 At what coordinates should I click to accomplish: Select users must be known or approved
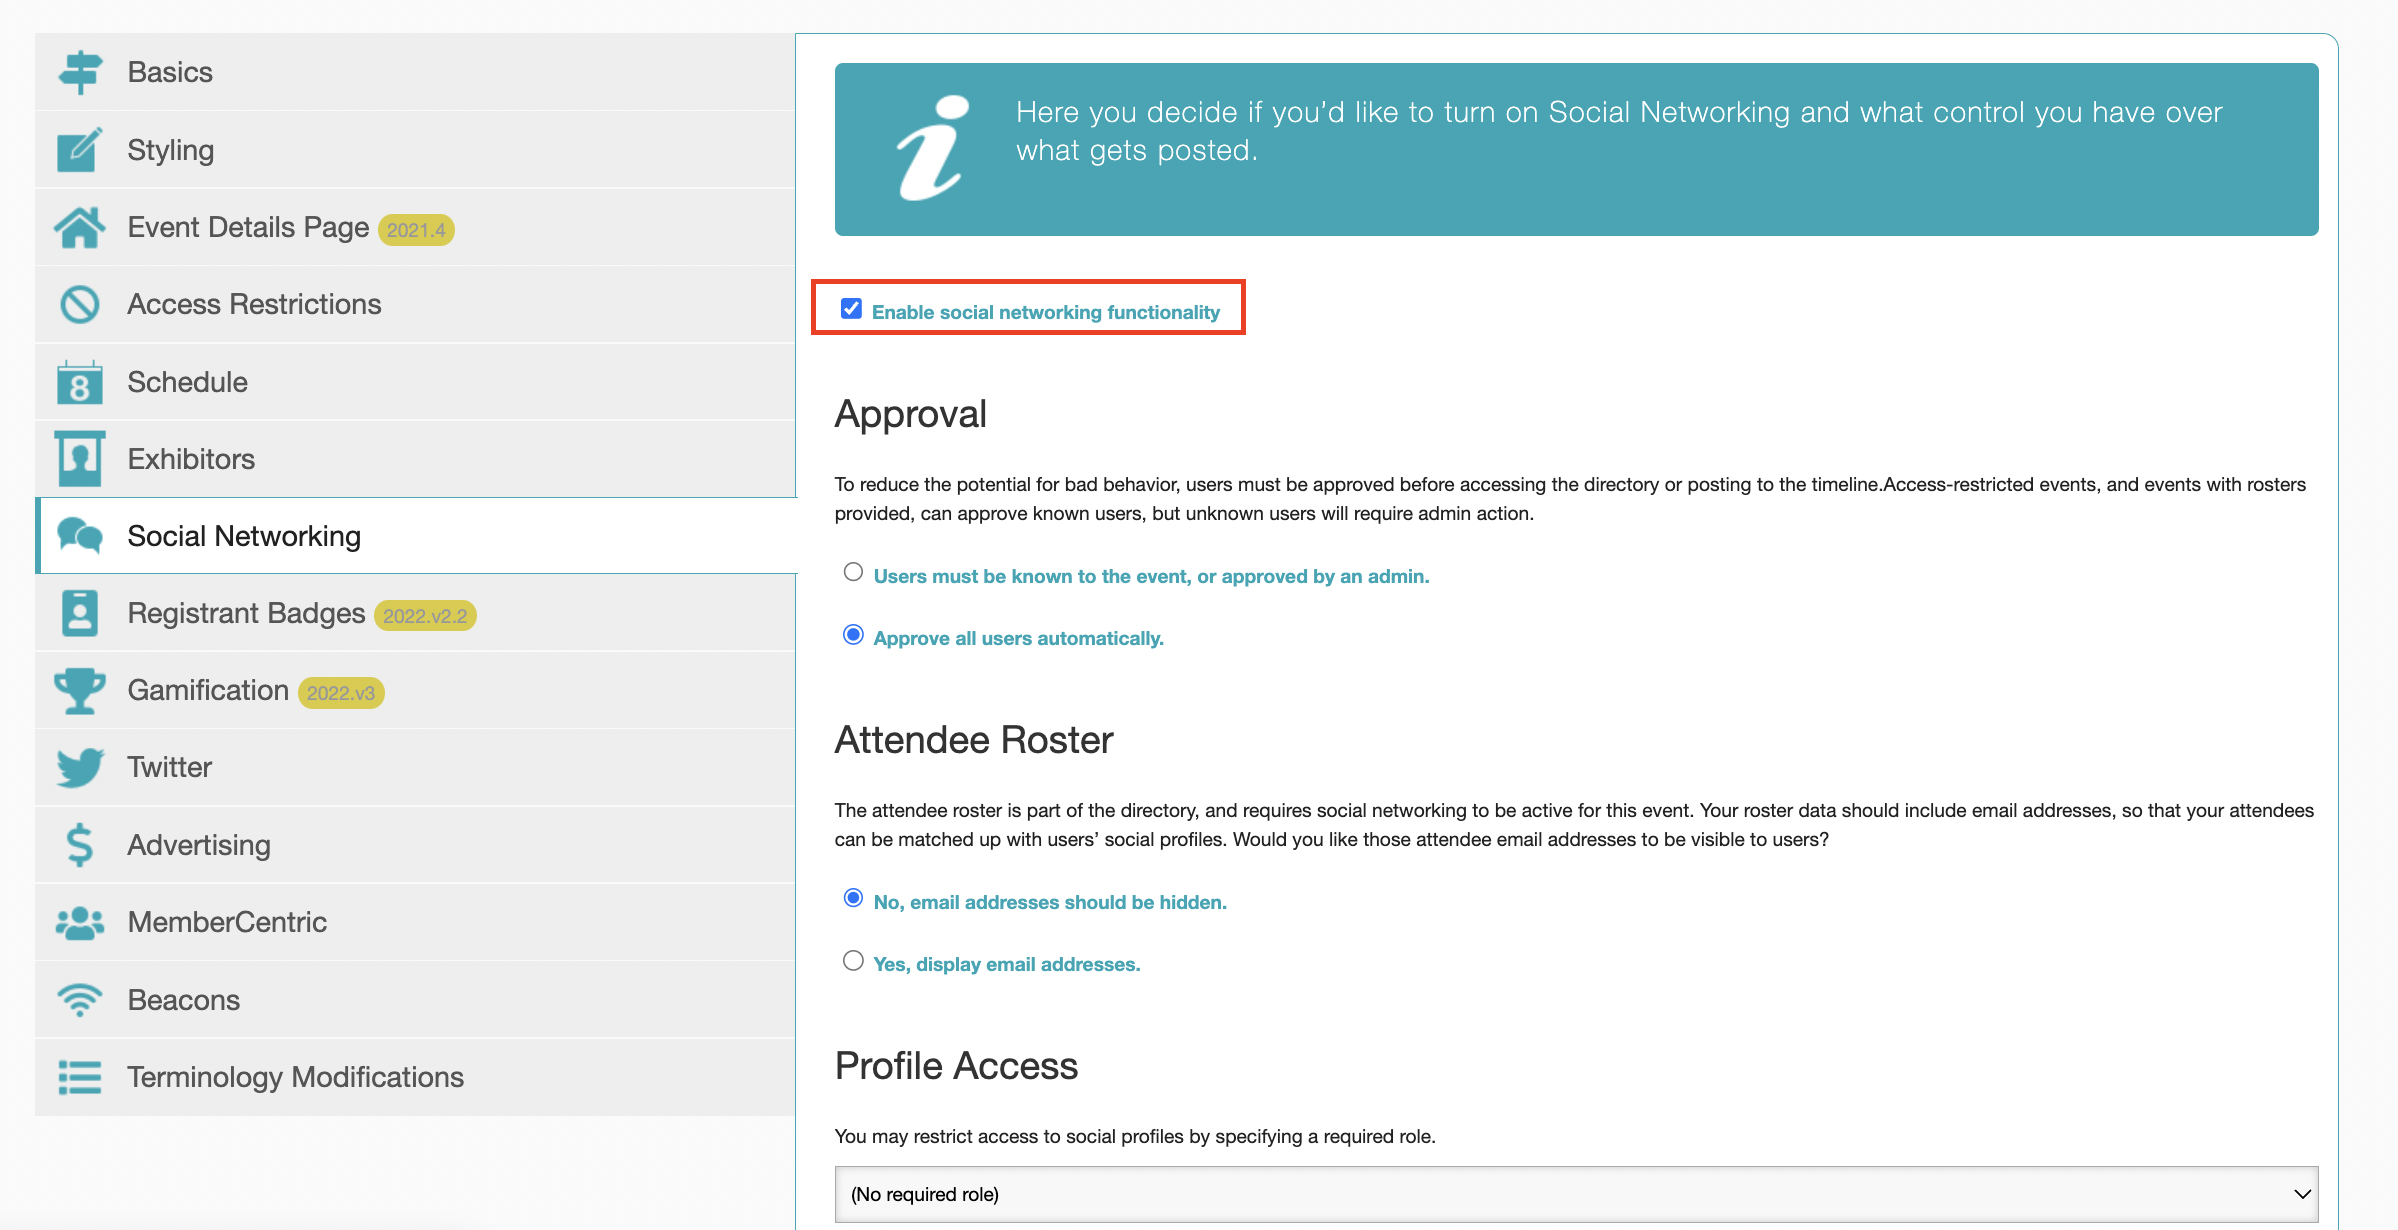coord(853,573)
